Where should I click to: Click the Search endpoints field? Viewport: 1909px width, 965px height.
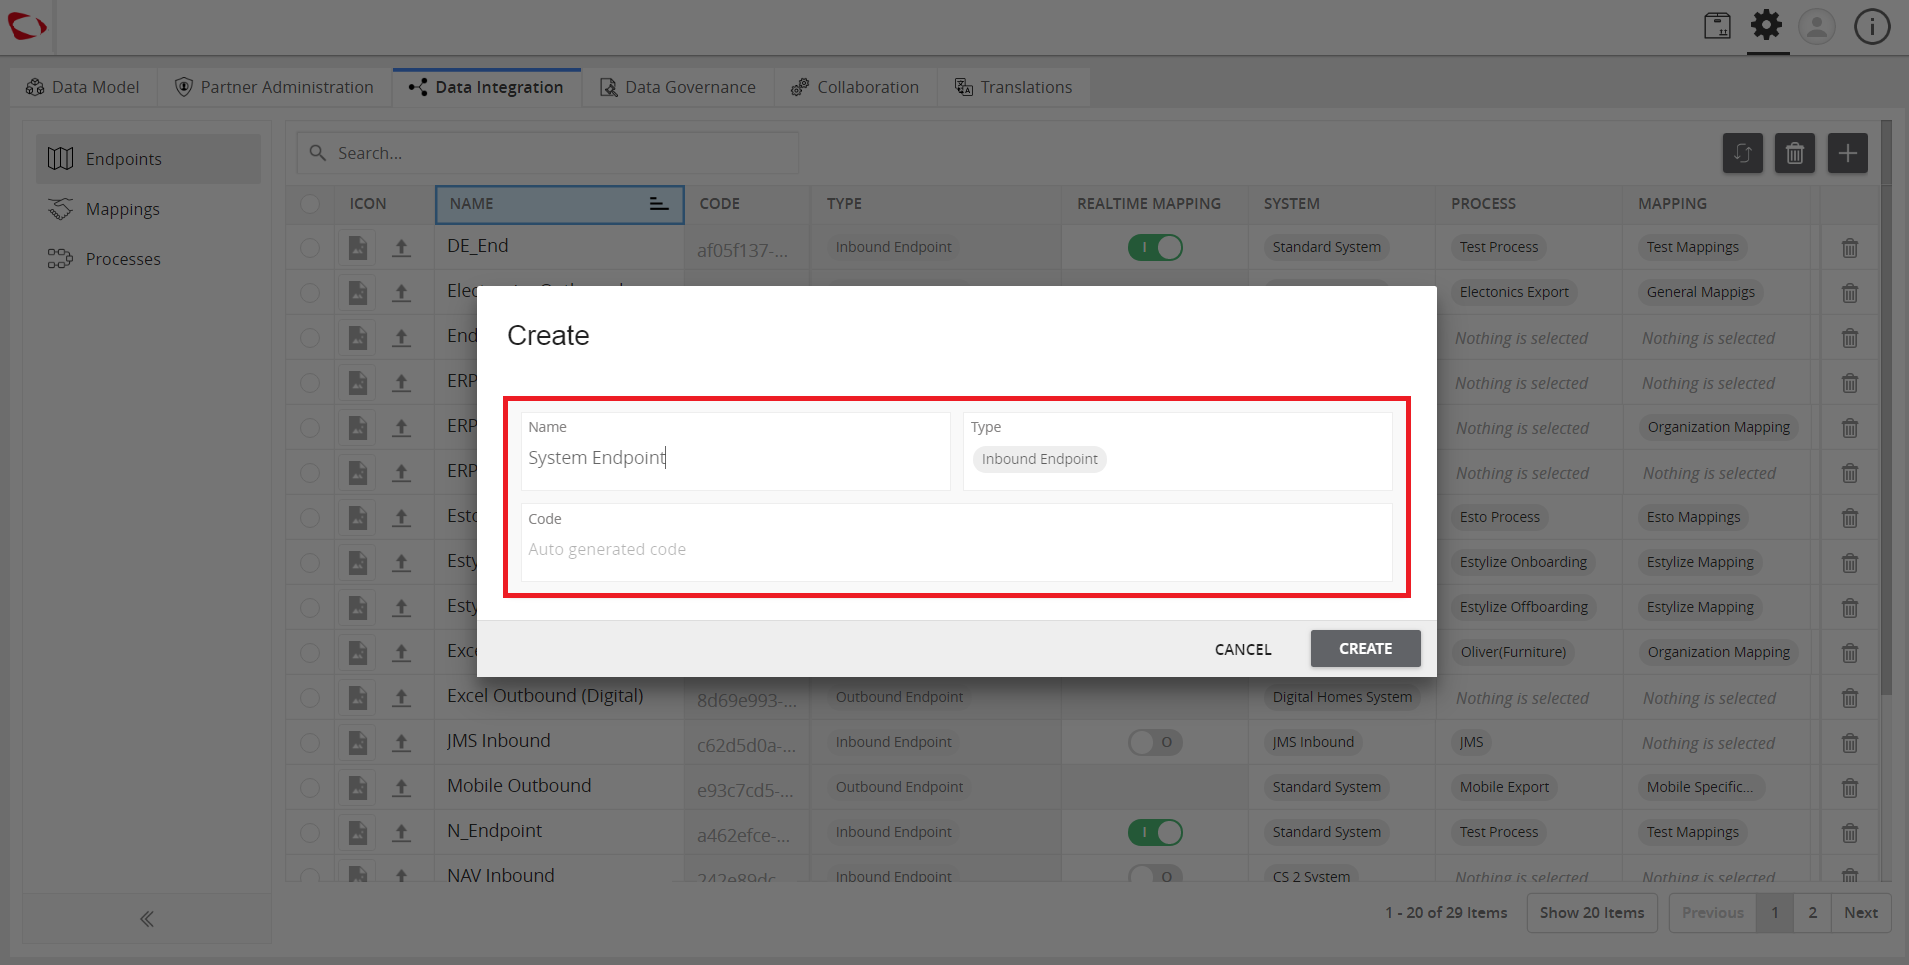(x=547, y=153)
